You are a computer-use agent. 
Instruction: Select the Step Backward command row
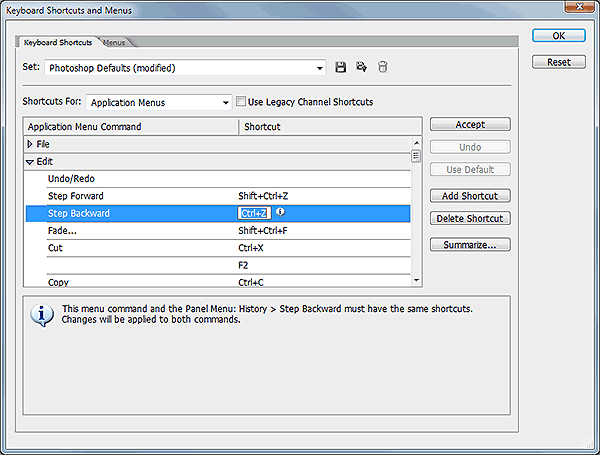(x=217, y=213)
